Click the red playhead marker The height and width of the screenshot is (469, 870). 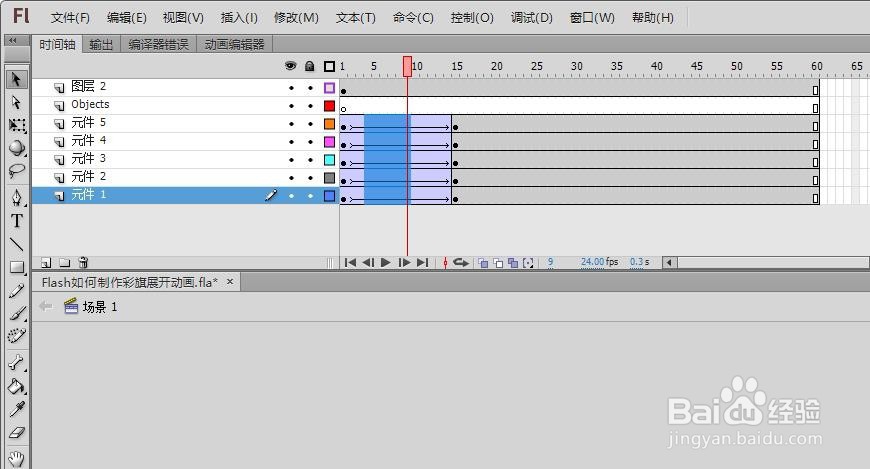click(x=408, y=66)
